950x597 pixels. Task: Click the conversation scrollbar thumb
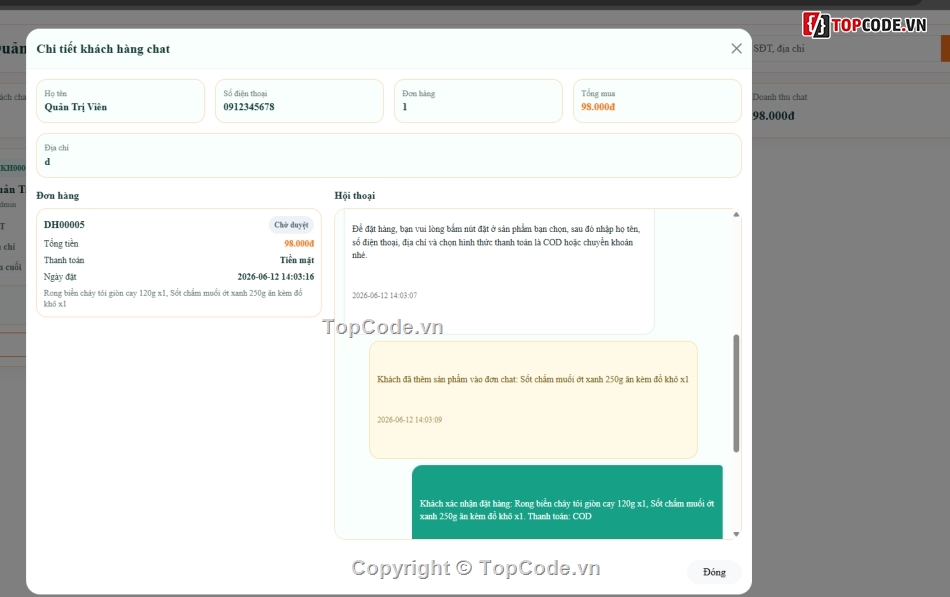[x=736, y=393]
